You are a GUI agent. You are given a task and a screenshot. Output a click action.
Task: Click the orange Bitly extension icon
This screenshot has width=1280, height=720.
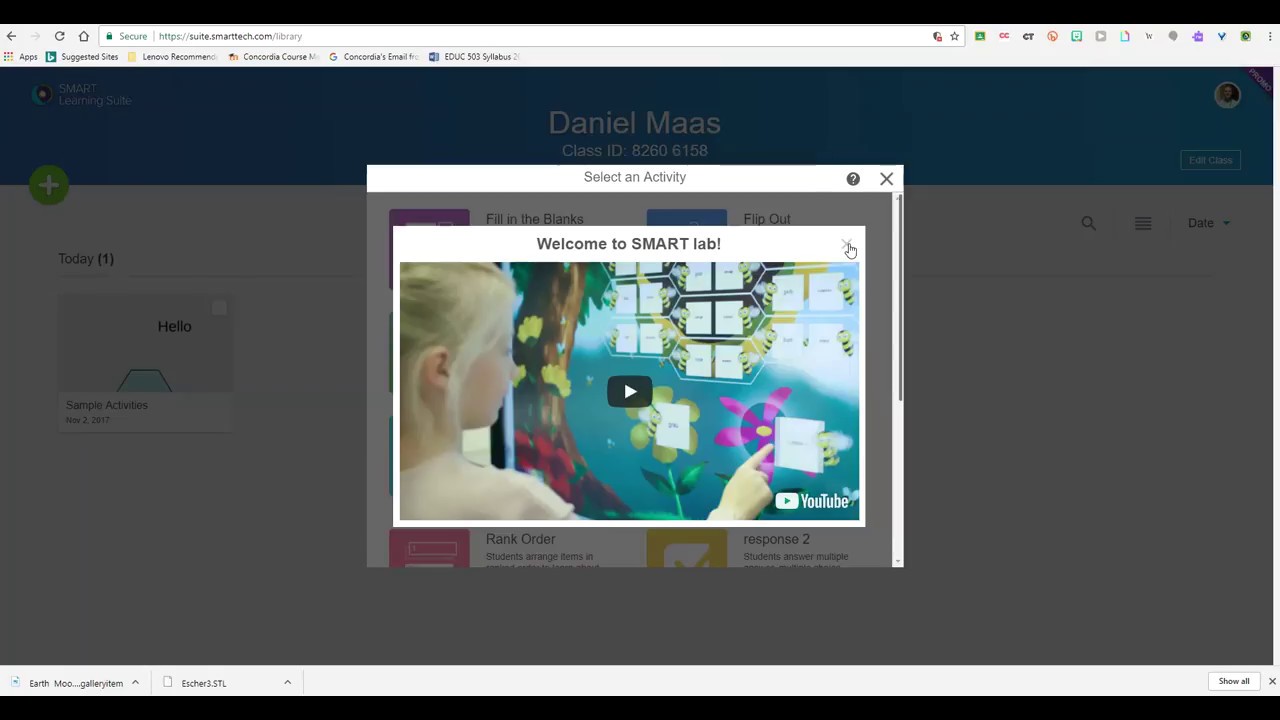(1052, 36)
